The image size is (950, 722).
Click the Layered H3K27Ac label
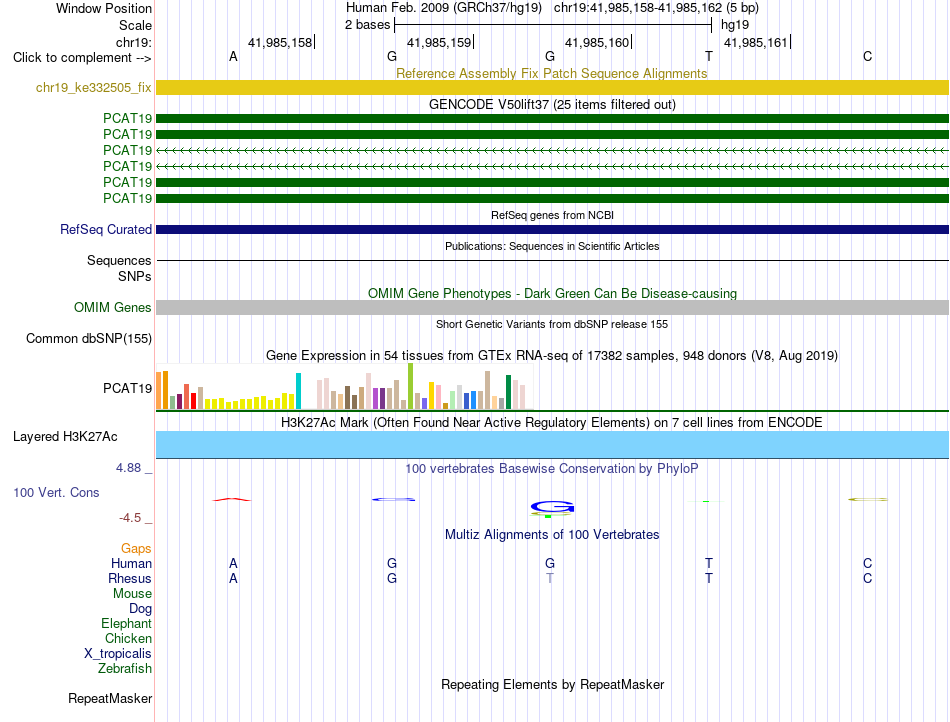click(65, 437)
